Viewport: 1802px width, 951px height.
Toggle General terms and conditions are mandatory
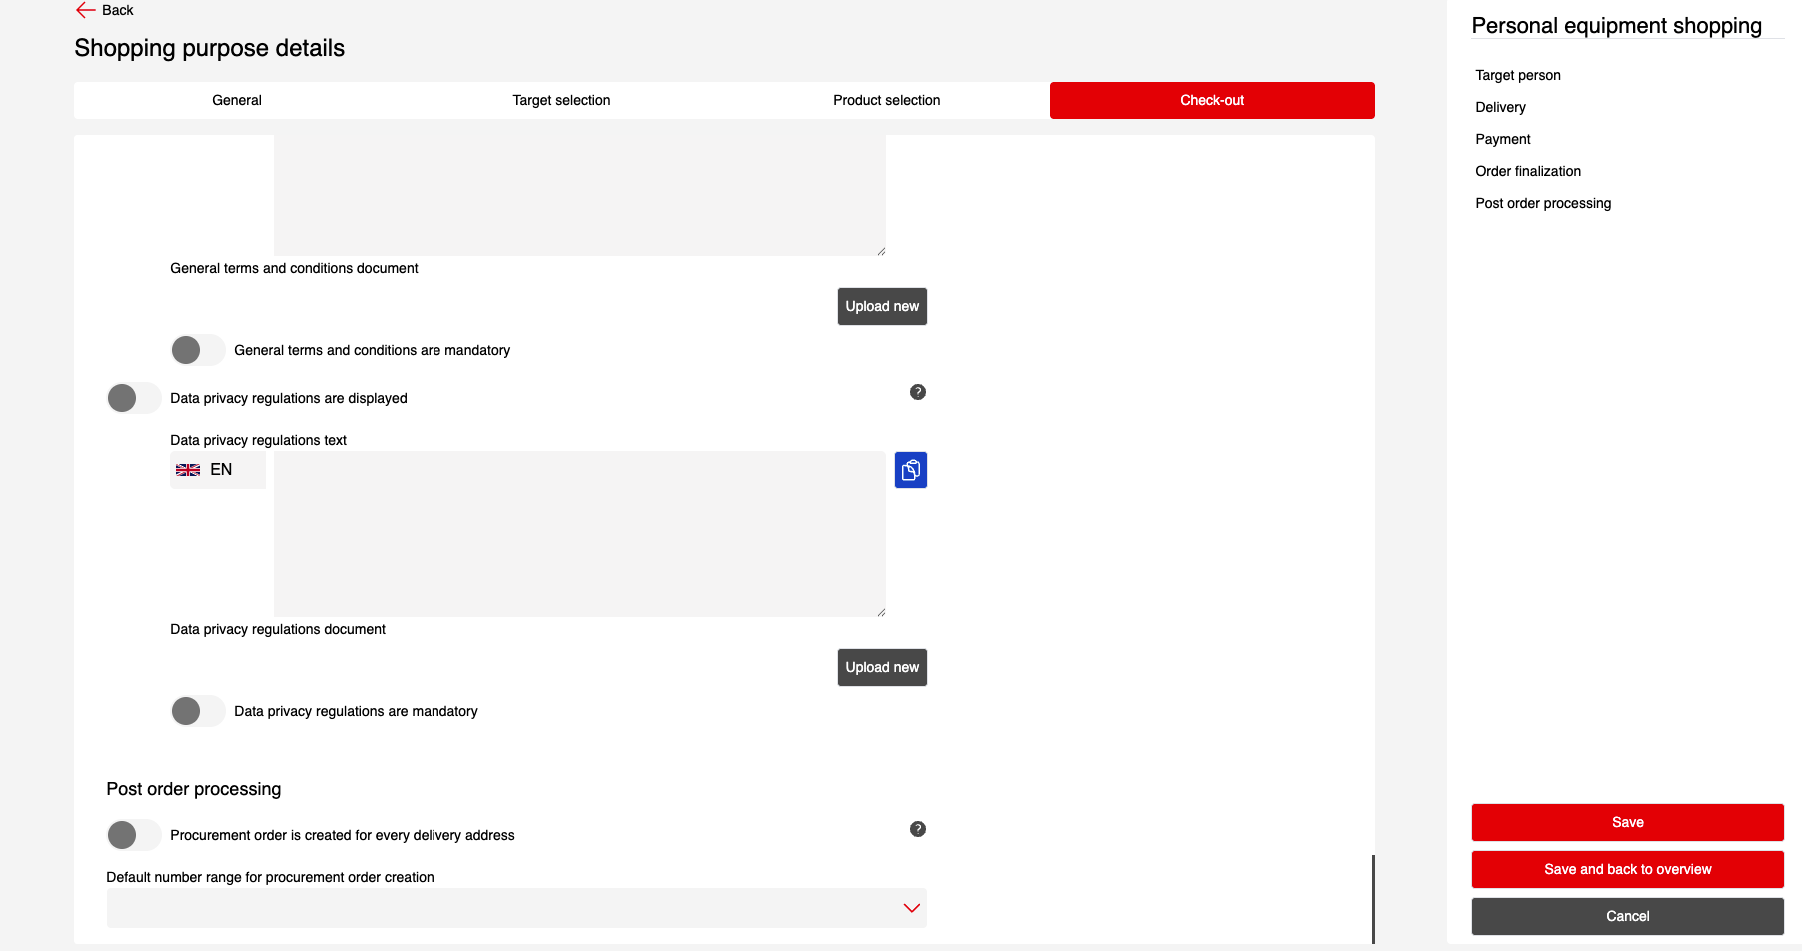(x=197, y=350)
